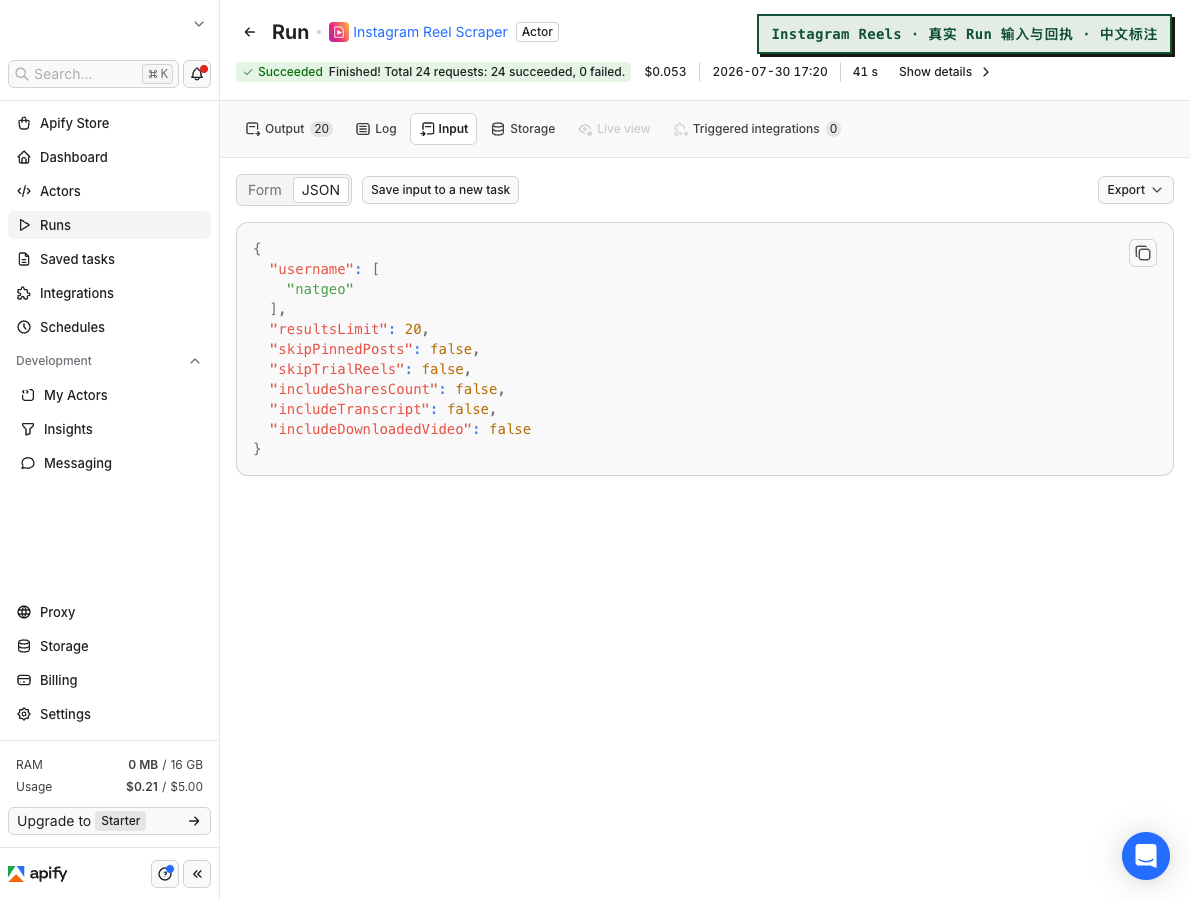Click the 41 s run duration
The width and height of the screenshot is (1190, 900).
(865, 72)
